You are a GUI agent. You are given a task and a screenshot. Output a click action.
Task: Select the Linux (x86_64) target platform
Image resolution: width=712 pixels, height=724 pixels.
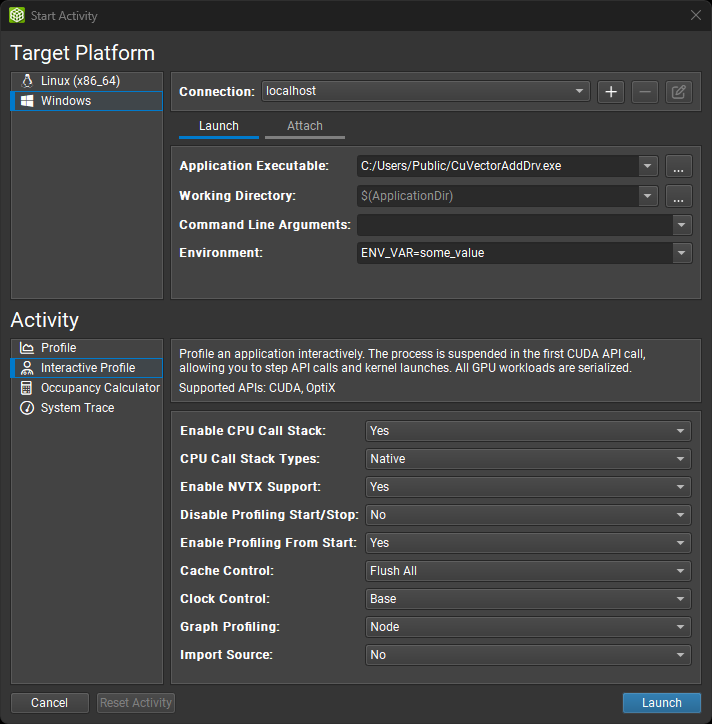click(80, 81)
